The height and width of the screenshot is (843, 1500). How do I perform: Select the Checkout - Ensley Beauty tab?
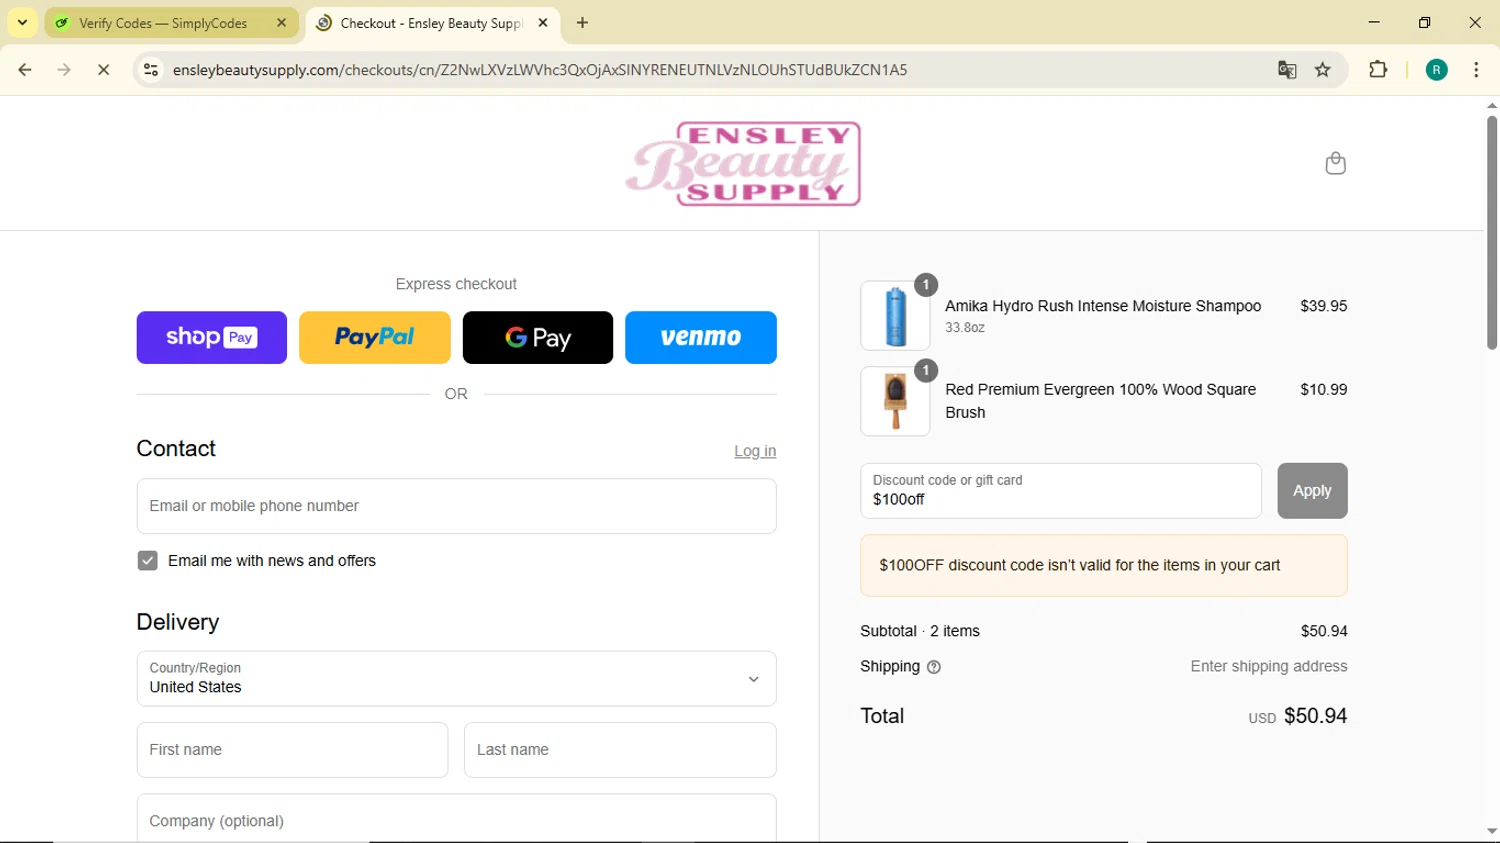(431, 23)
